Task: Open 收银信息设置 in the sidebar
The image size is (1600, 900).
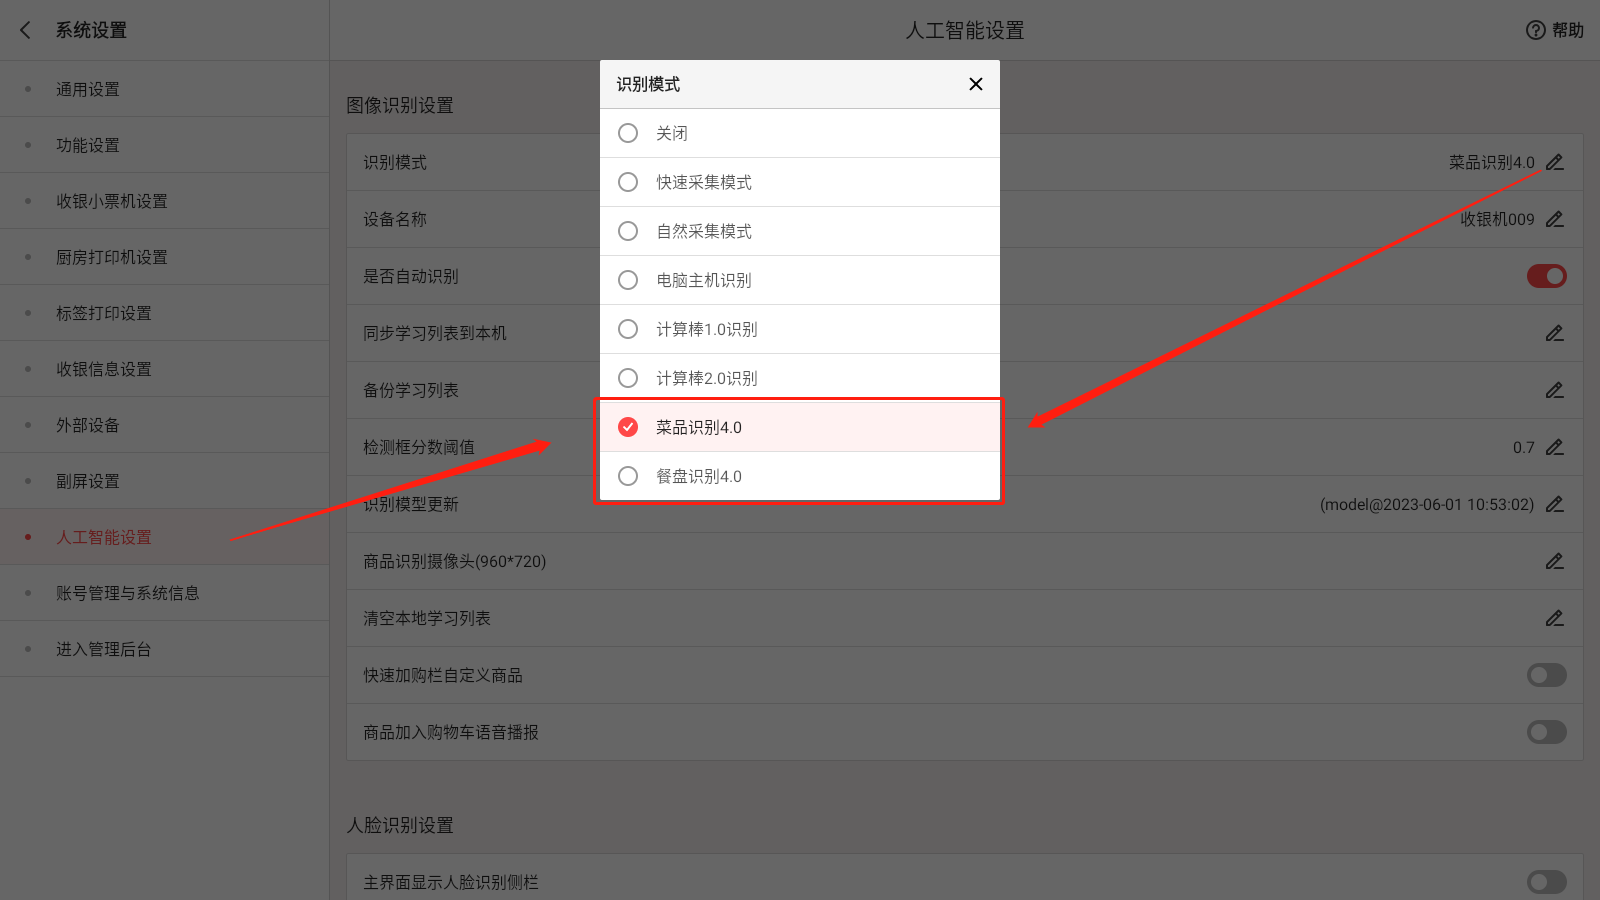Action: 164,369
